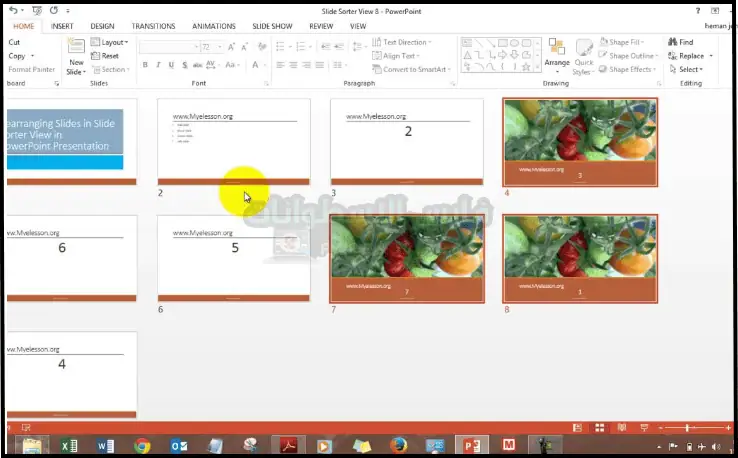Screen dimensions: 738x458
Task: Toggle Italic formatting in Font group
Action: [x=158, y=66]
